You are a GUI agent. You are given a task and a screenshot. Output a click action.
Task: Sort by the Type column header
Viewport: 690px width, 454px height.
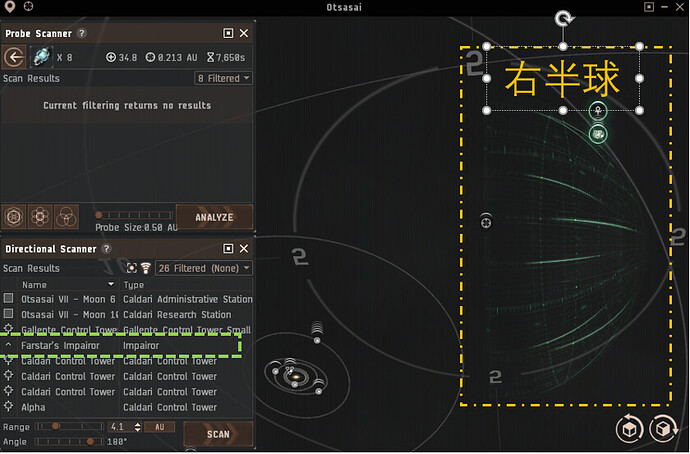134,285
